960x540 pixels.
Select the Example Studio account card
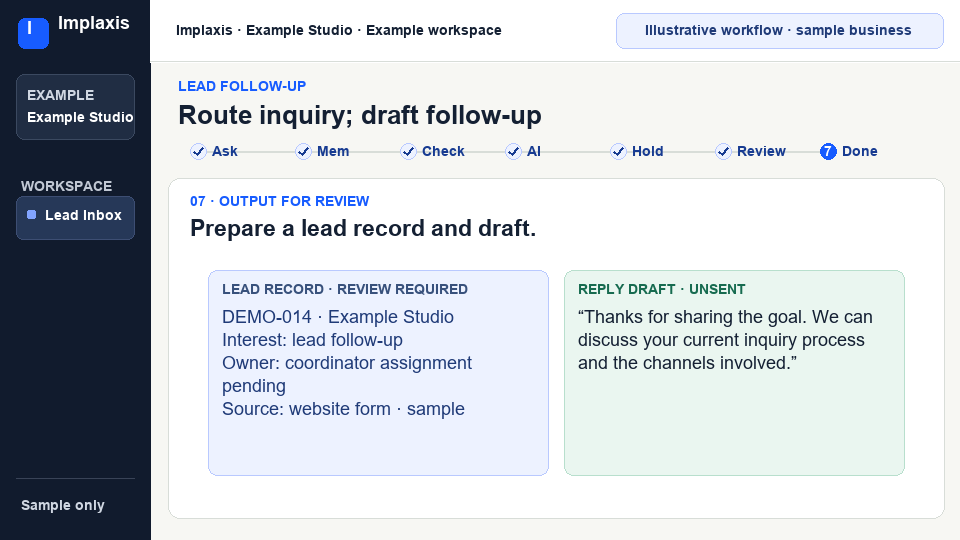75,107
